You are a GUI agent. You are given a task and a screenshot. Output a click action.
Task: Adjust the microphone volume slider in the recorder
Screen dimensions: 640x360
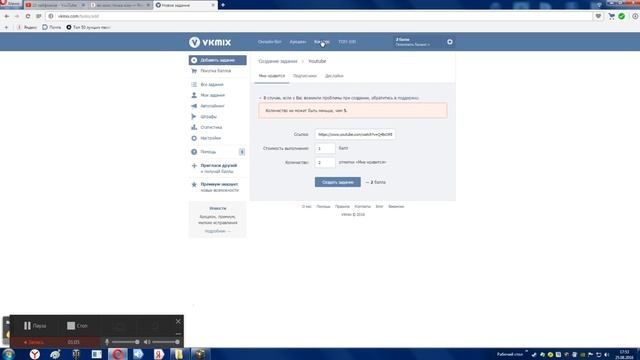(x=126, y=342)
